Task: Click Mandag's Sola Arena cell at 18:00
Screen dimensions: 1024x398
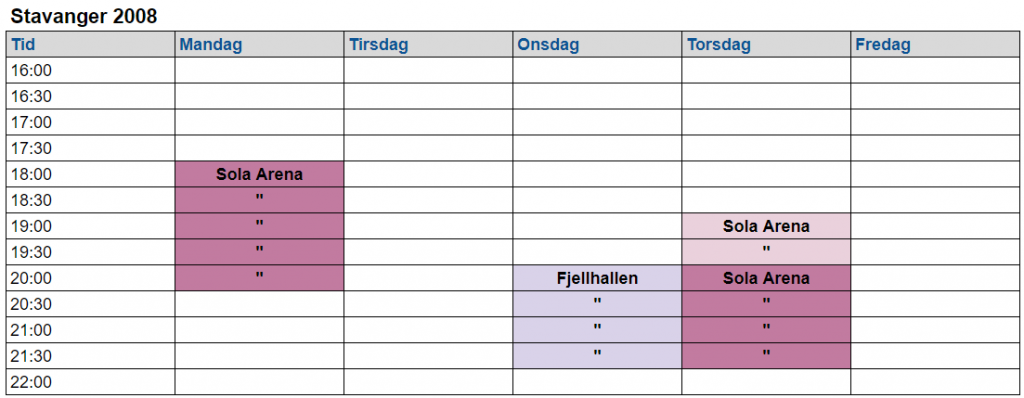Action: (x=259, y=174)
